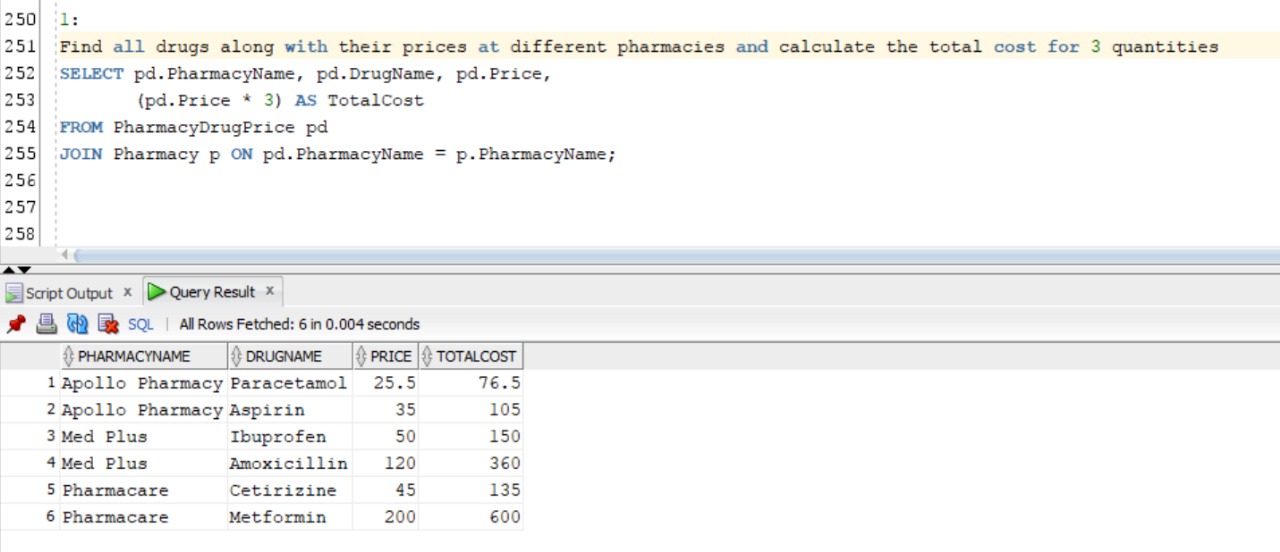Select the Aspirin cell

[x=289, y=410]
